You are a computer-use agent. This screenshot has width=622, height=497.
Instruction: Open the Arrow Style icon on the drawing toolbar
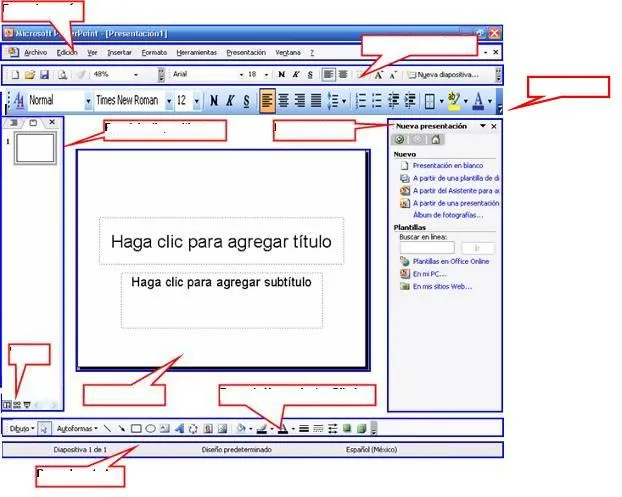click(333, 428)
